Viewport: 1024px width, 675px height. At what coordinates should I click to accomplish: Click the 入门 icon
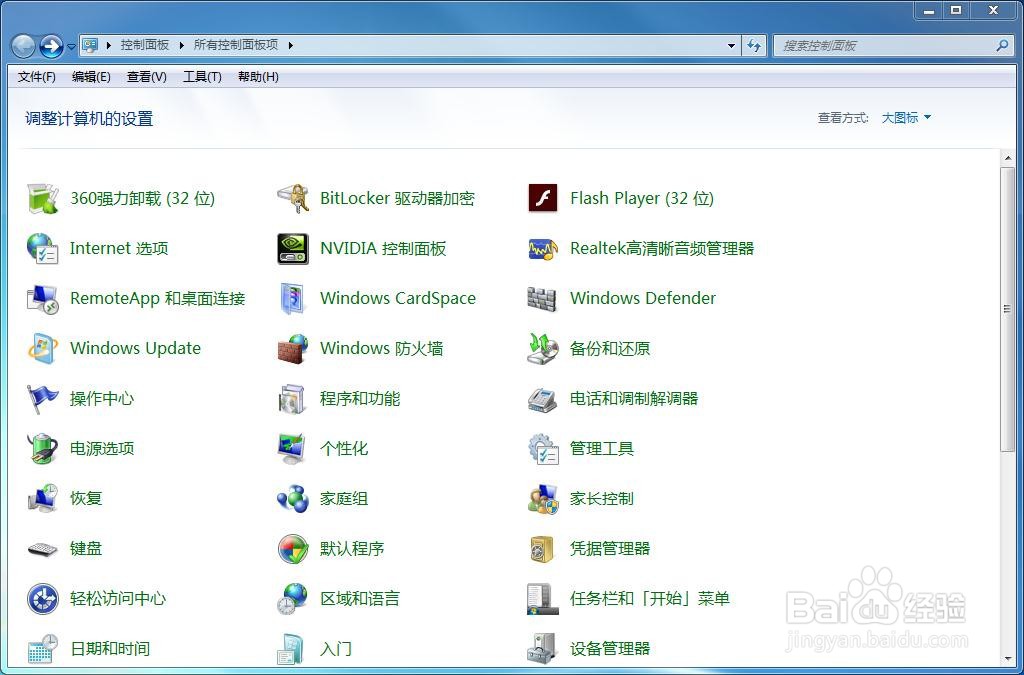click(x=291, y=649)
